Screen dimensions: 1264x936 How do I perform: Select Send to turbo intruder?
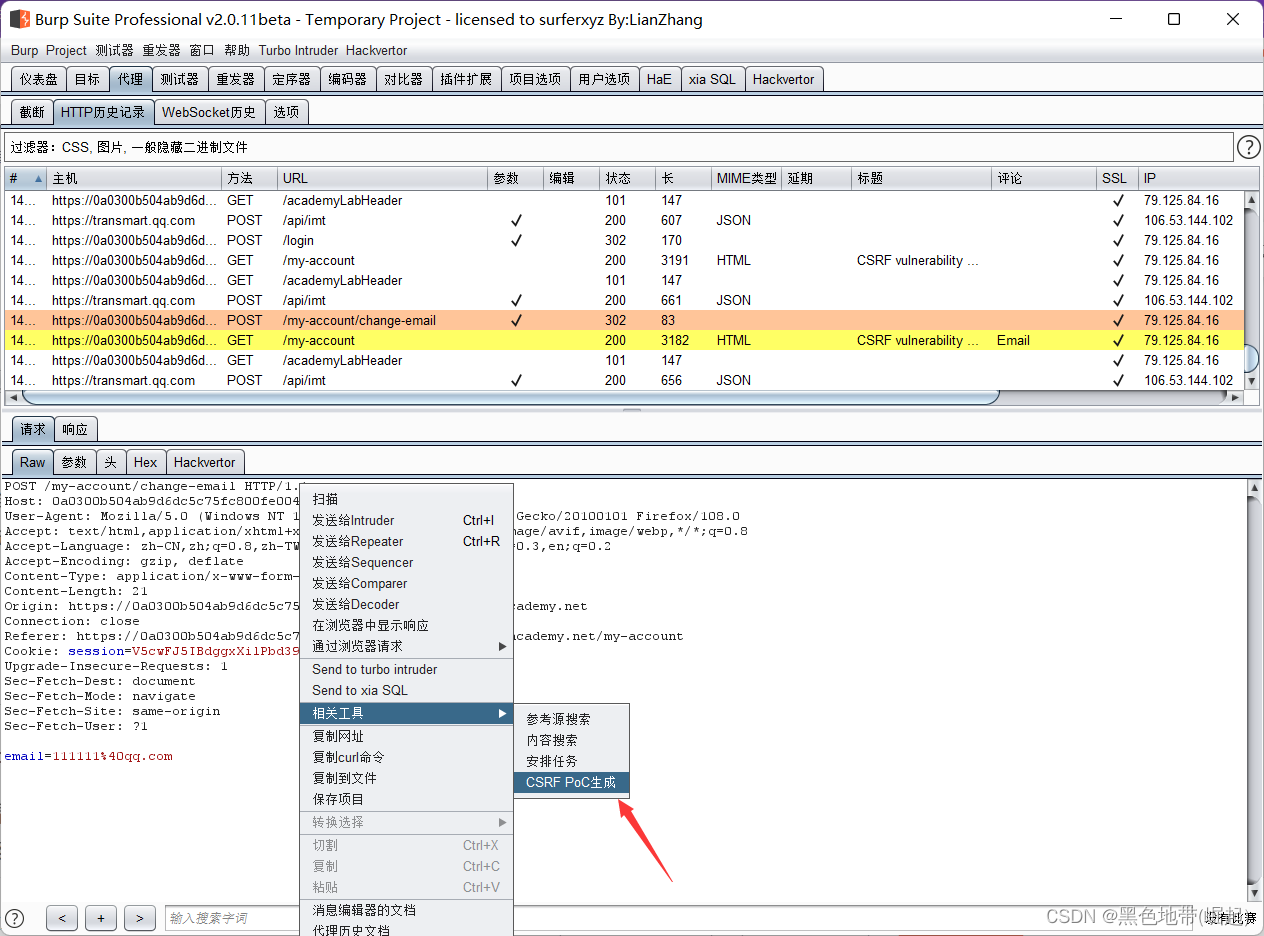tap(407, 669)
